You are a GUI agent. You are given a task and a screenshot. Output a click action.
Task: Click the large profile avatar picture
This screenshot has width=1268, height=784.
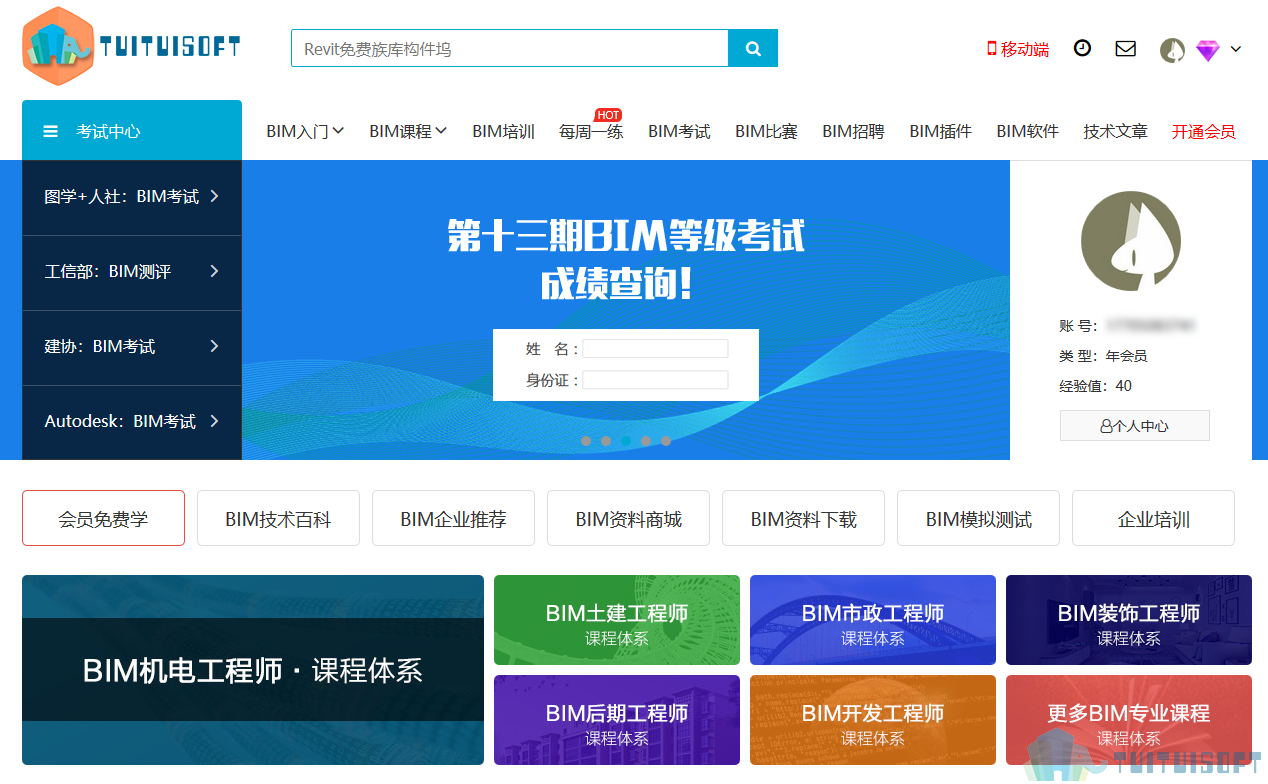pyautogui.click(x=1131, y=241)
